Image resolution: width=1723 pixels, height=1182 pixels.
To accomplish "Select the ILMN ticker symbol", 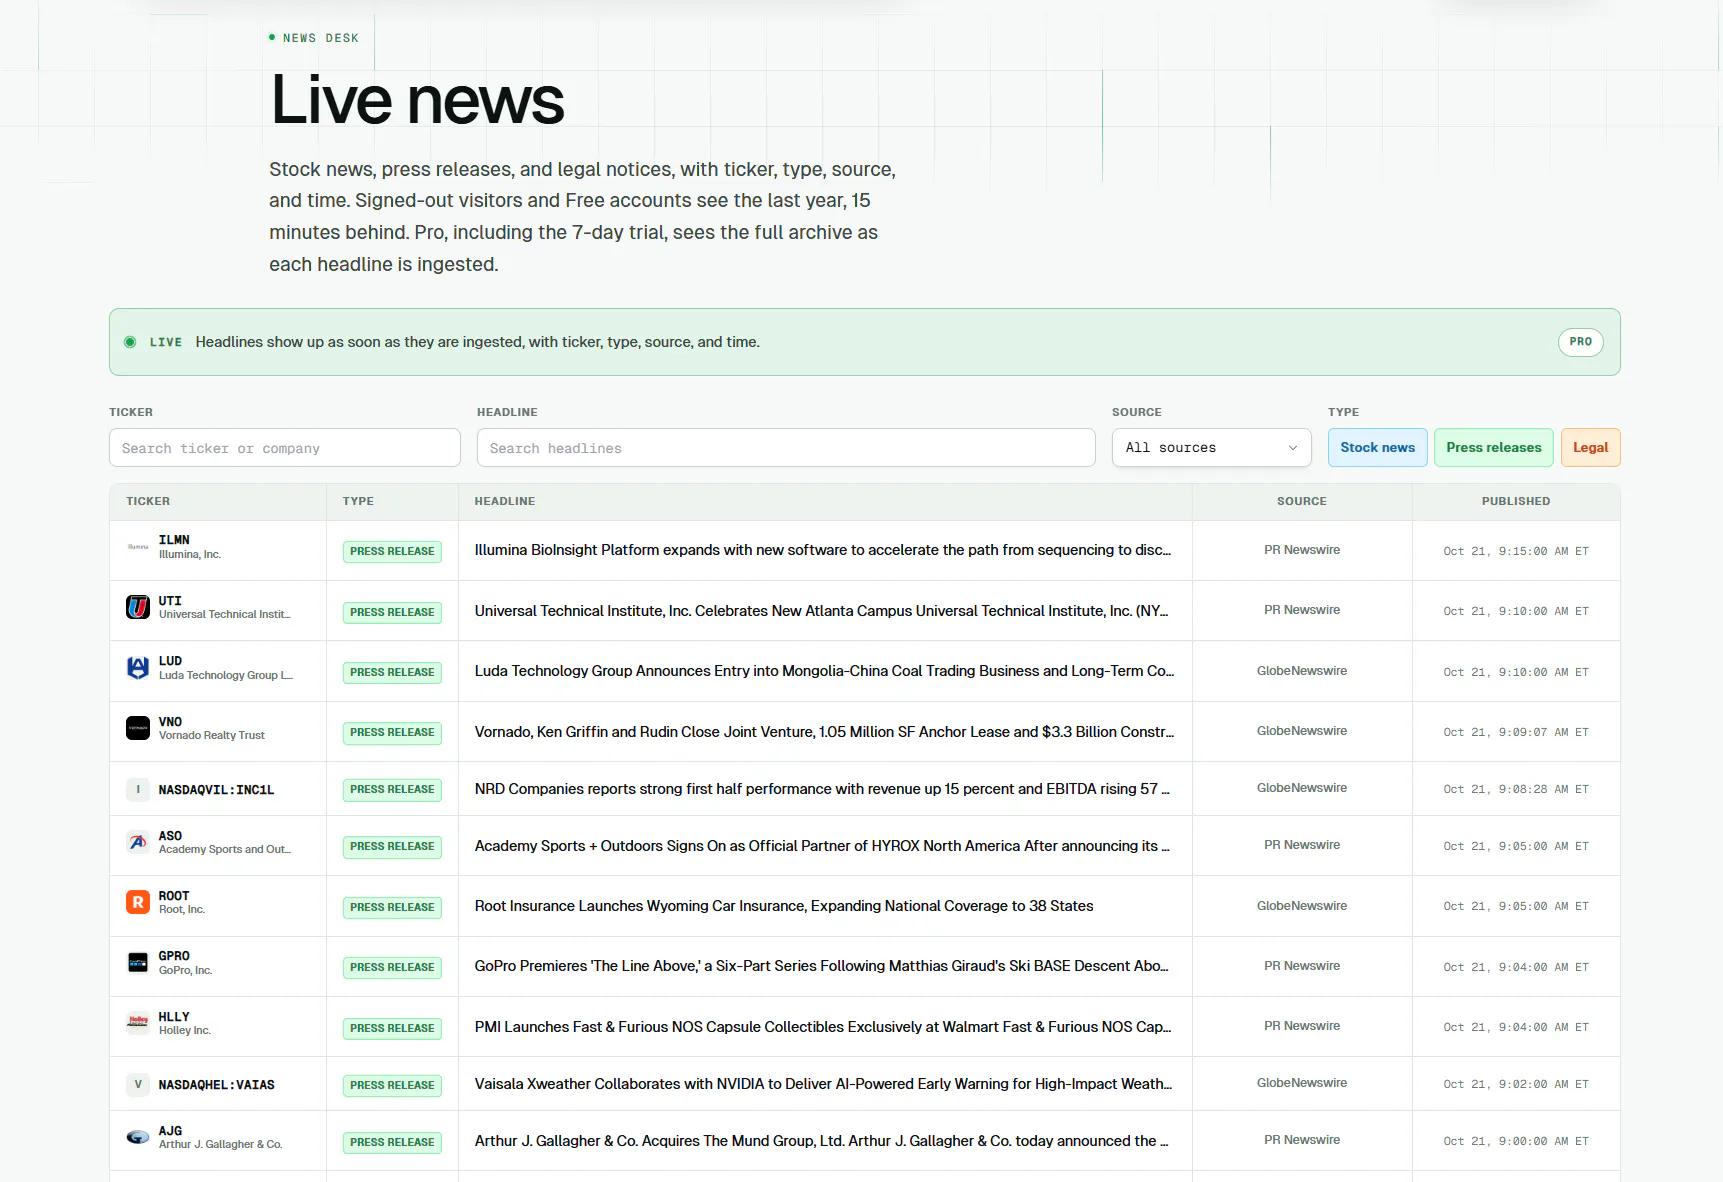I will 174,540.
